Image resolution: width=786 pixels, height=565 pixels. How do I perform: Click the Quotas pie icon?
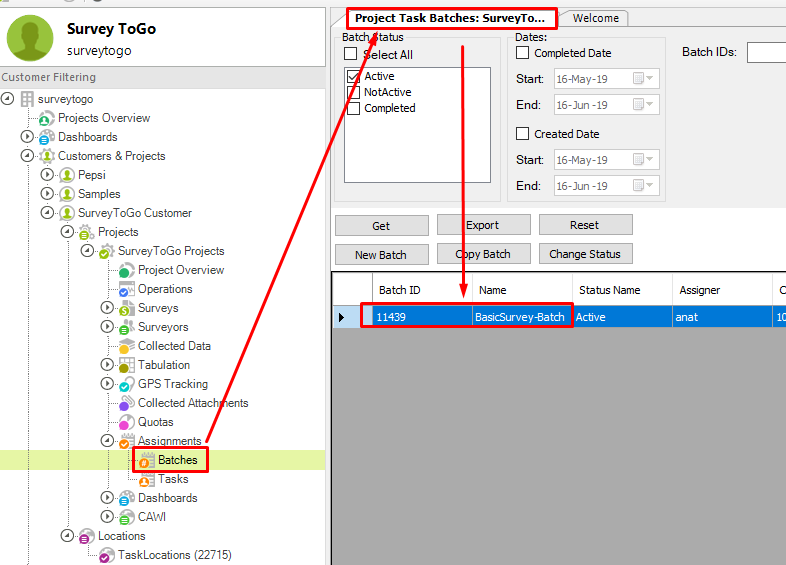pos(126,422)
